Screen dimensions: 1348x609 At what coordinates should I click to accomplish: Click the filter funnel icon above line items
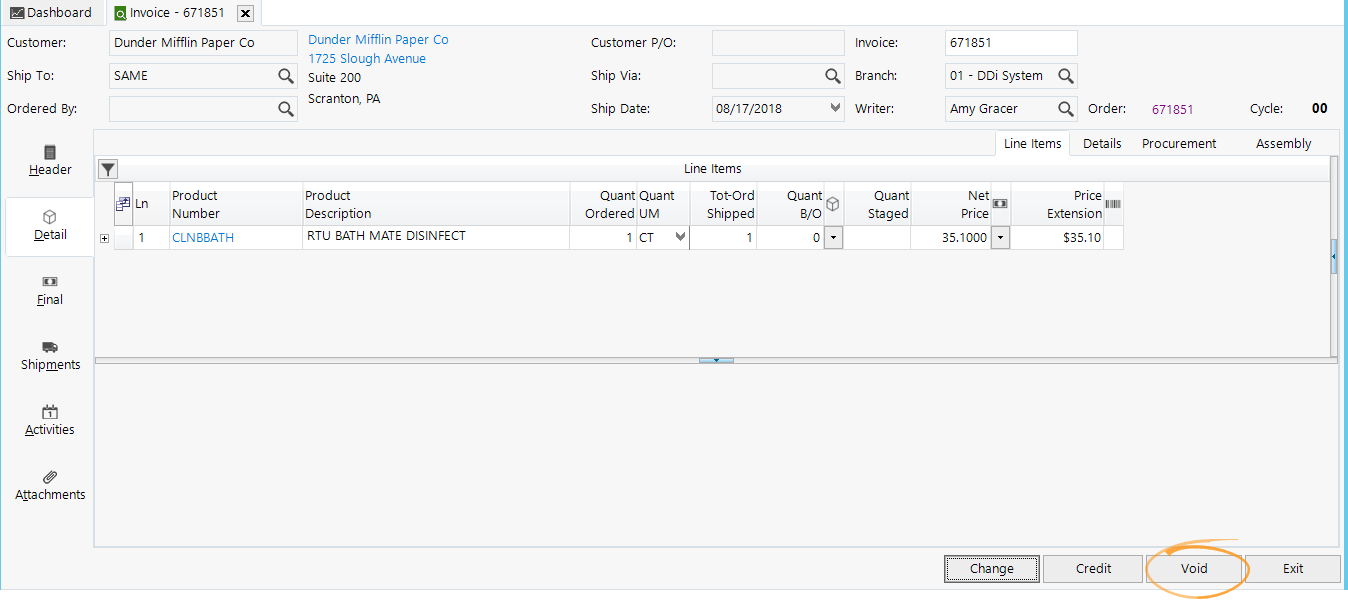coord(108,169)
